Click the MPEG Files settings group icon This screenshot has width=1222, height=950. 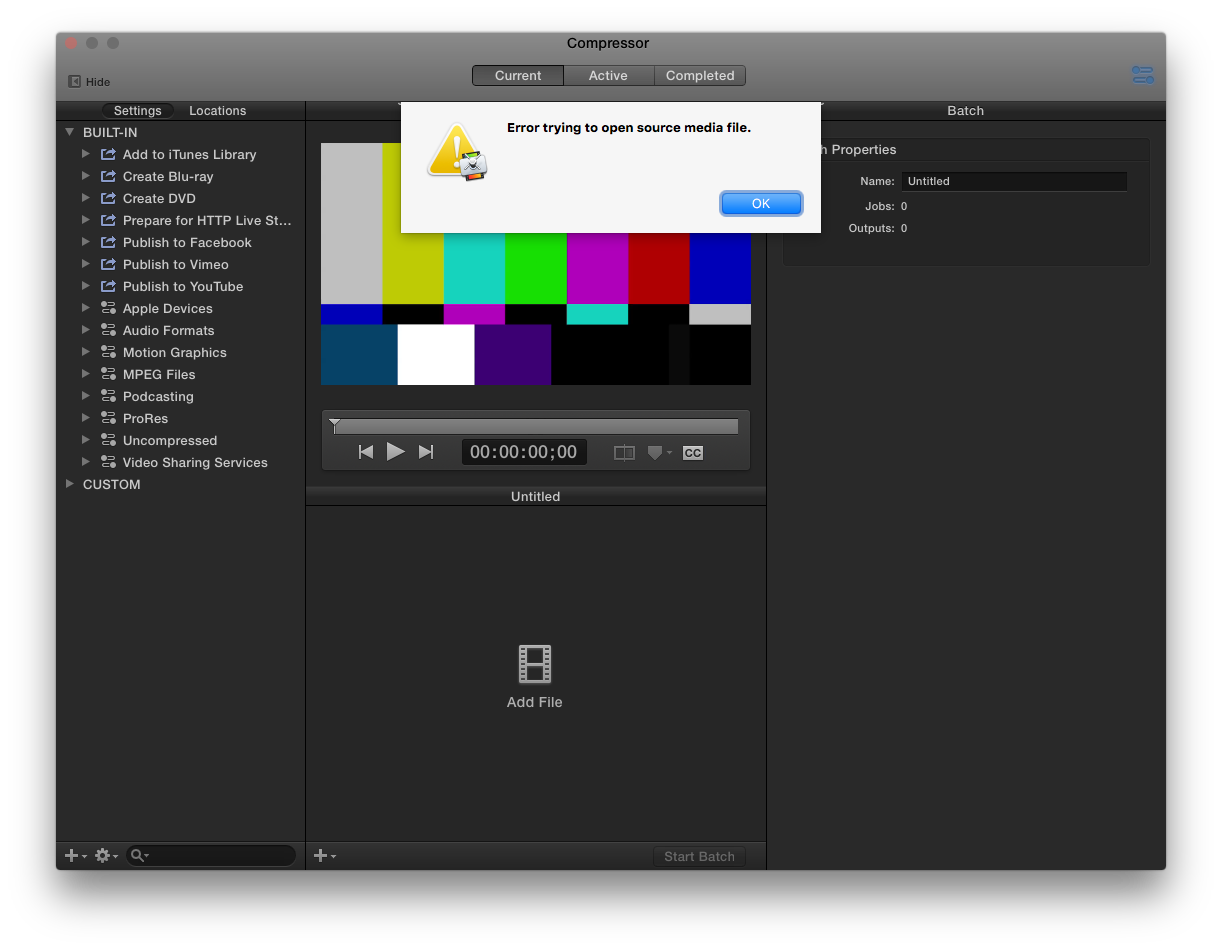109,374
